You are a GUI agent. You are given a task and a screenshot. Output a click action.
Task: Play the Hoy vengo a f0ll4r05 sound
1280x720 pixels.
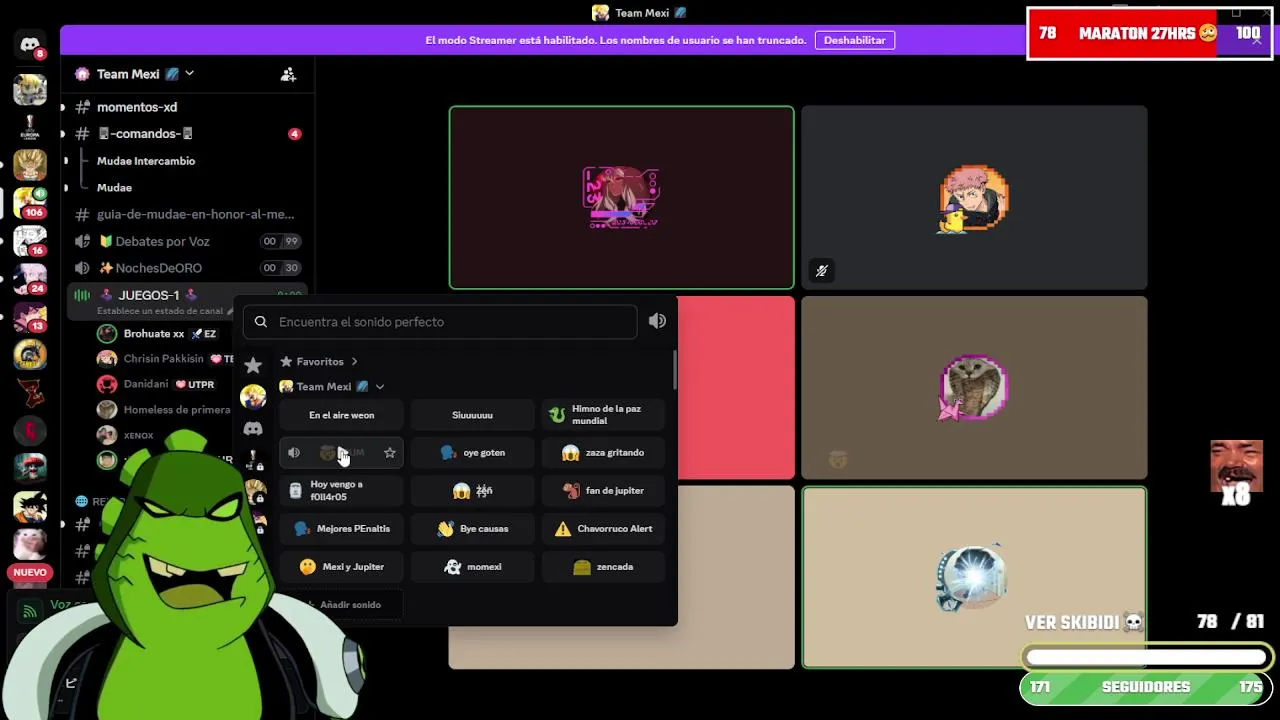pyautogui.click(x=341, y=491)
